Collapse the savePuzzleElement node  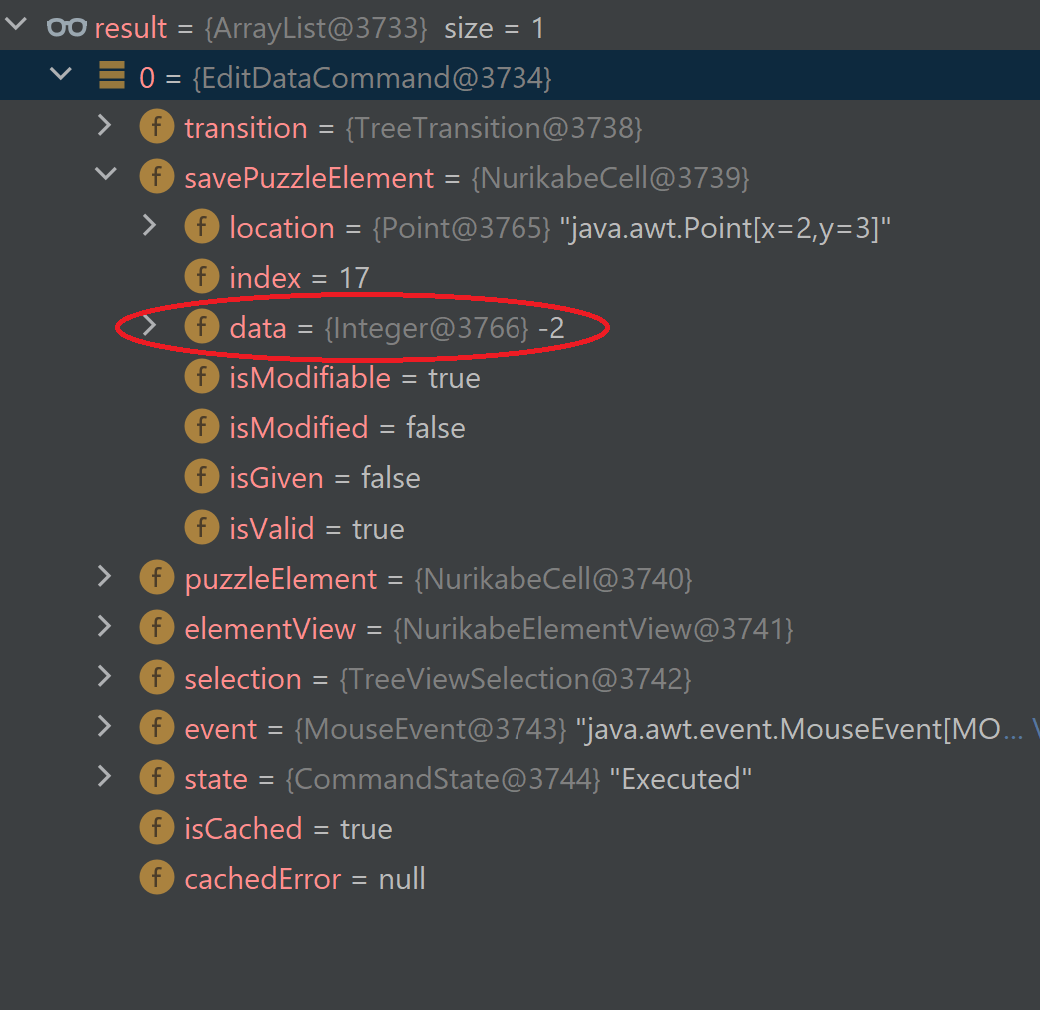tap(105, 172)
